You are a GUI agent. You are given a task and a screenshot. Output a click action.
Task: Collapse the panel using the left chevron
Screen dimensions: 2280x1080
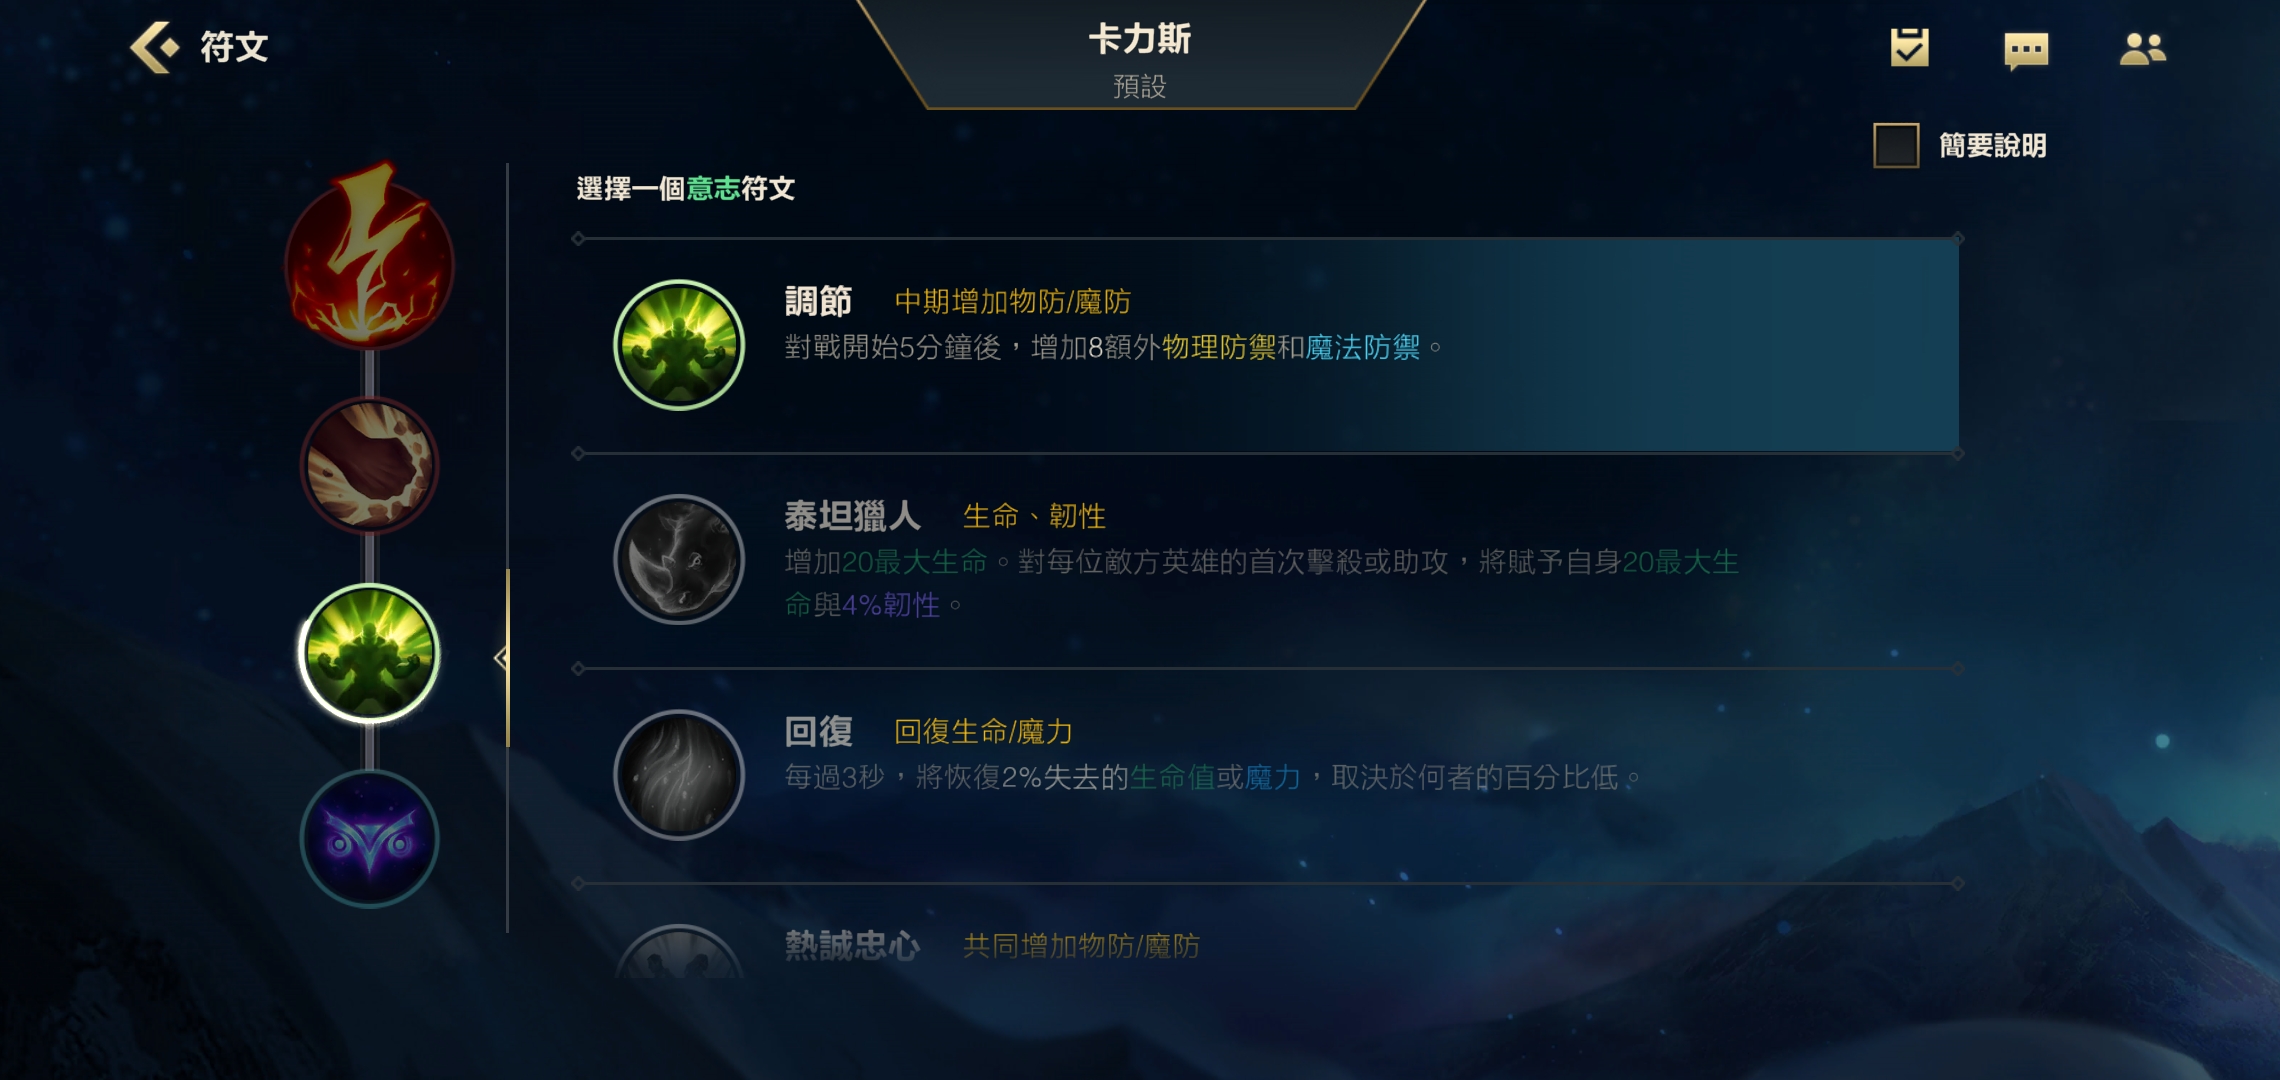pyautogui.click(x=501, y=658)
